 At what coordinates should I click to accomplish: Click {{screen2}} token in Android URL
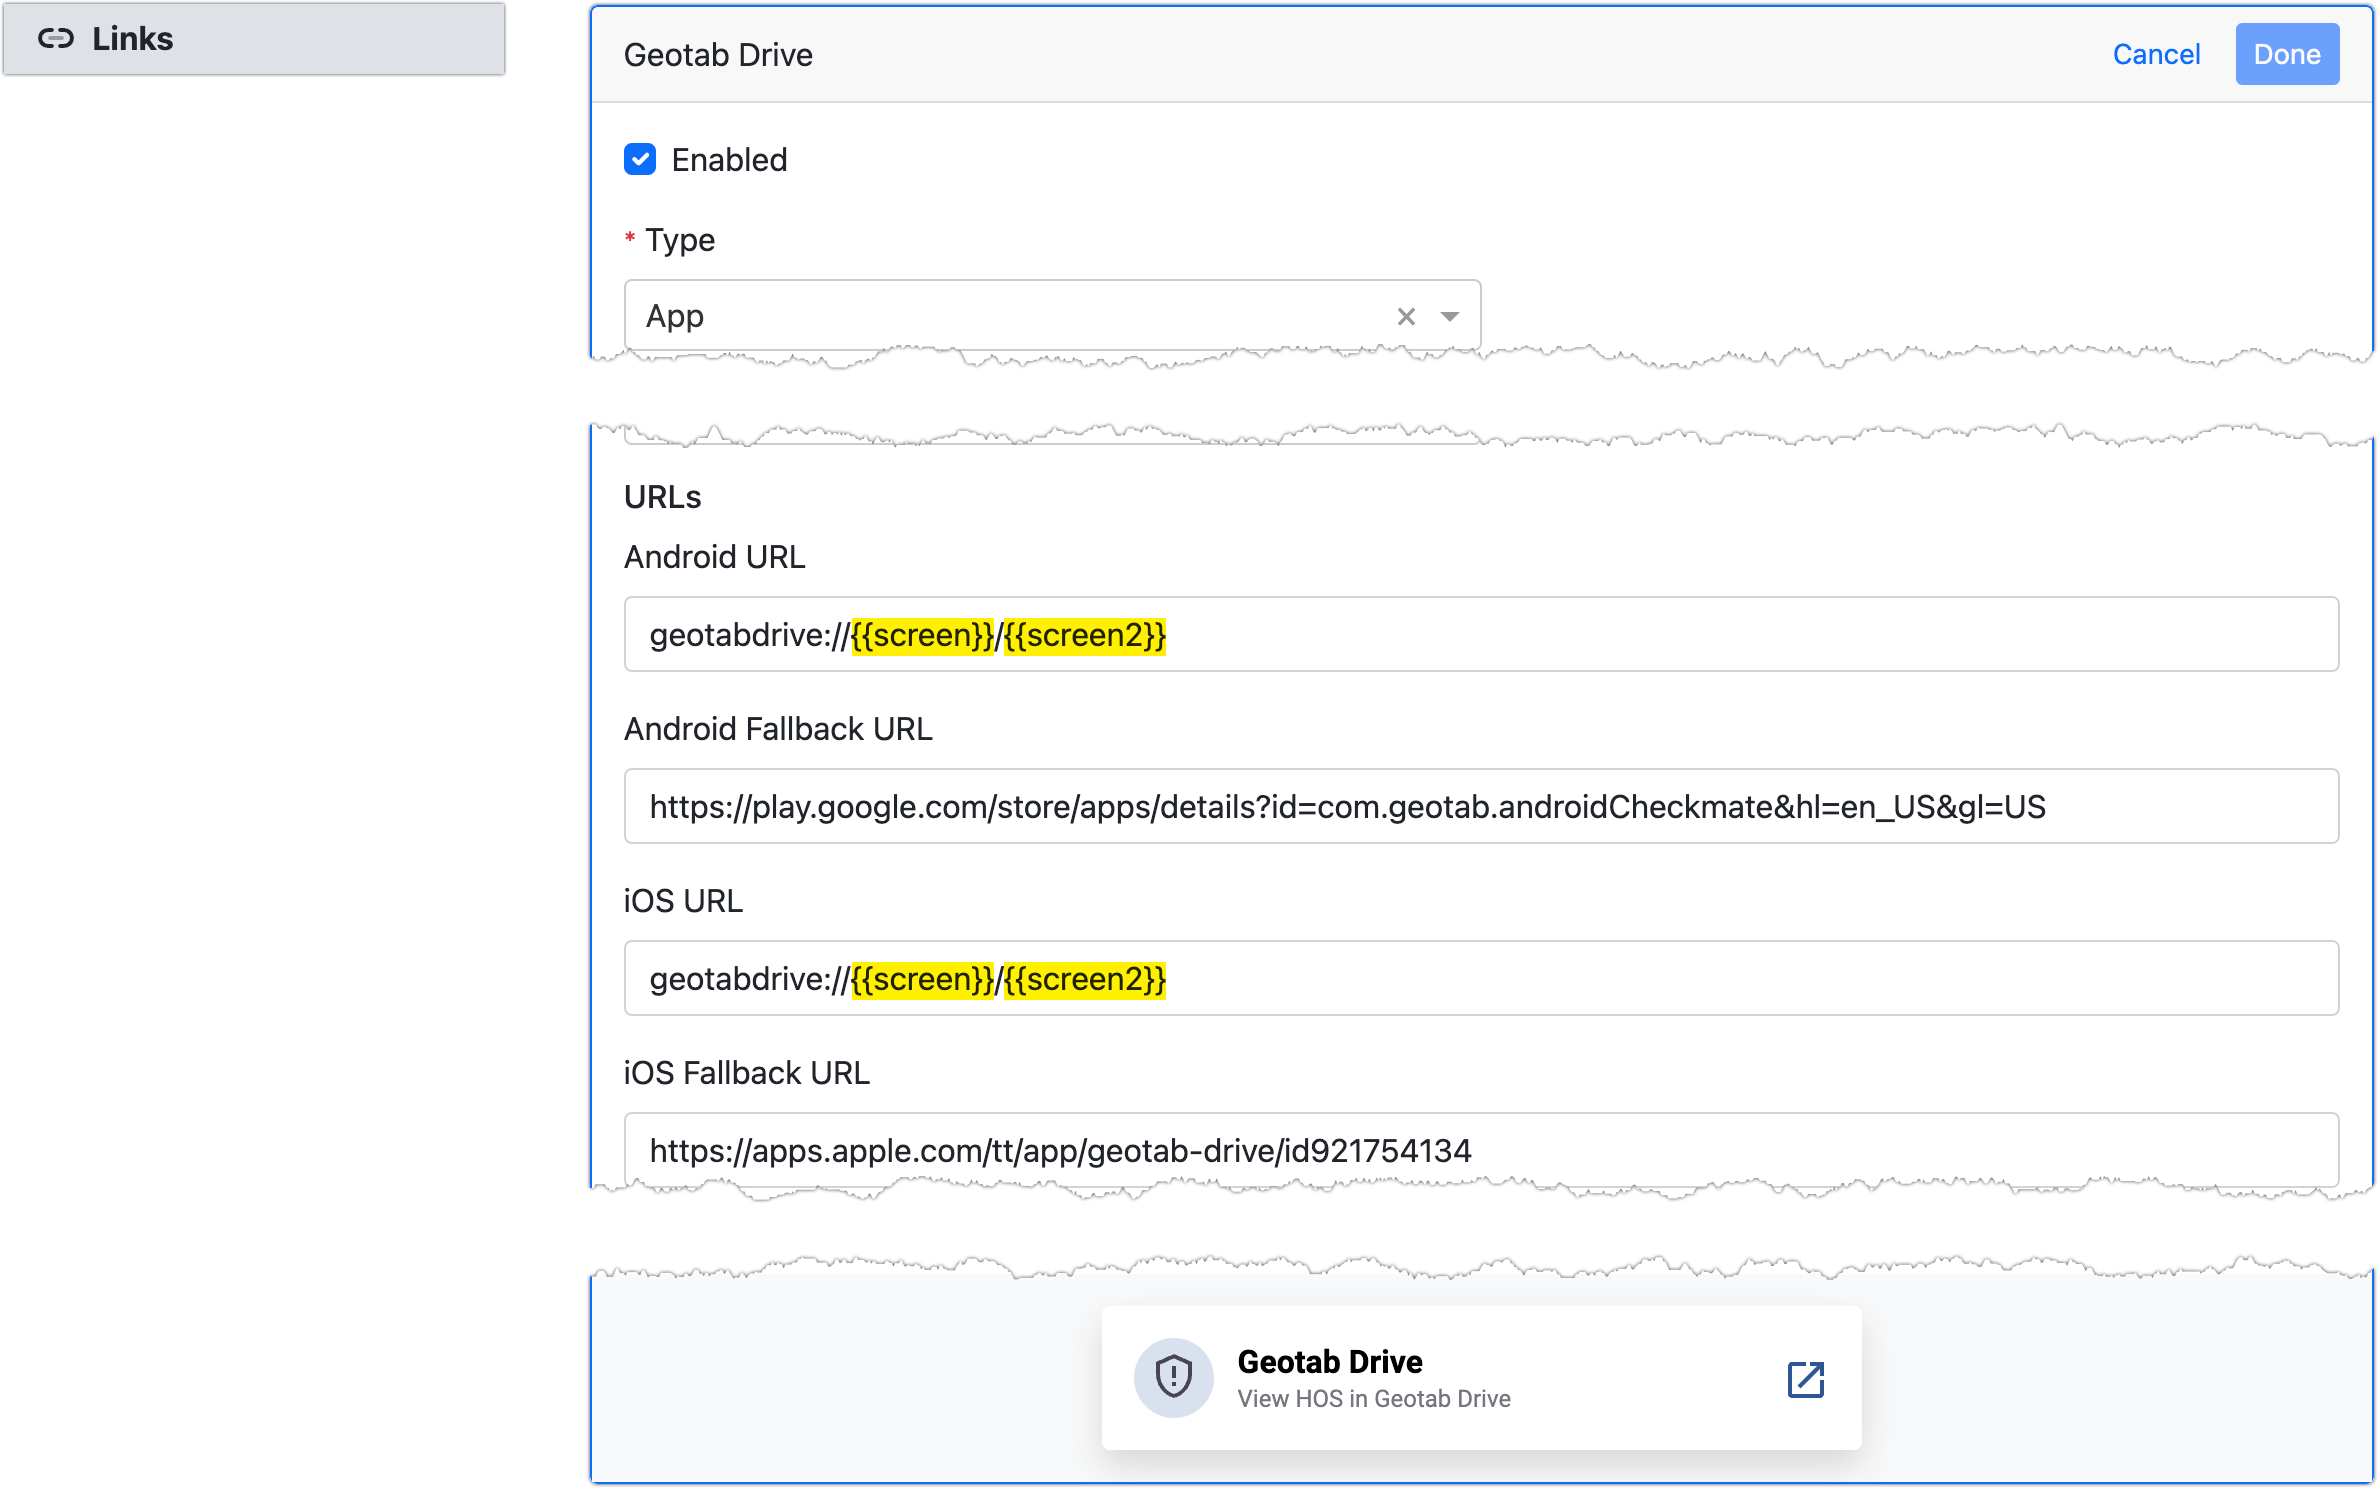pyautogui.click(x=1085, y=636)
